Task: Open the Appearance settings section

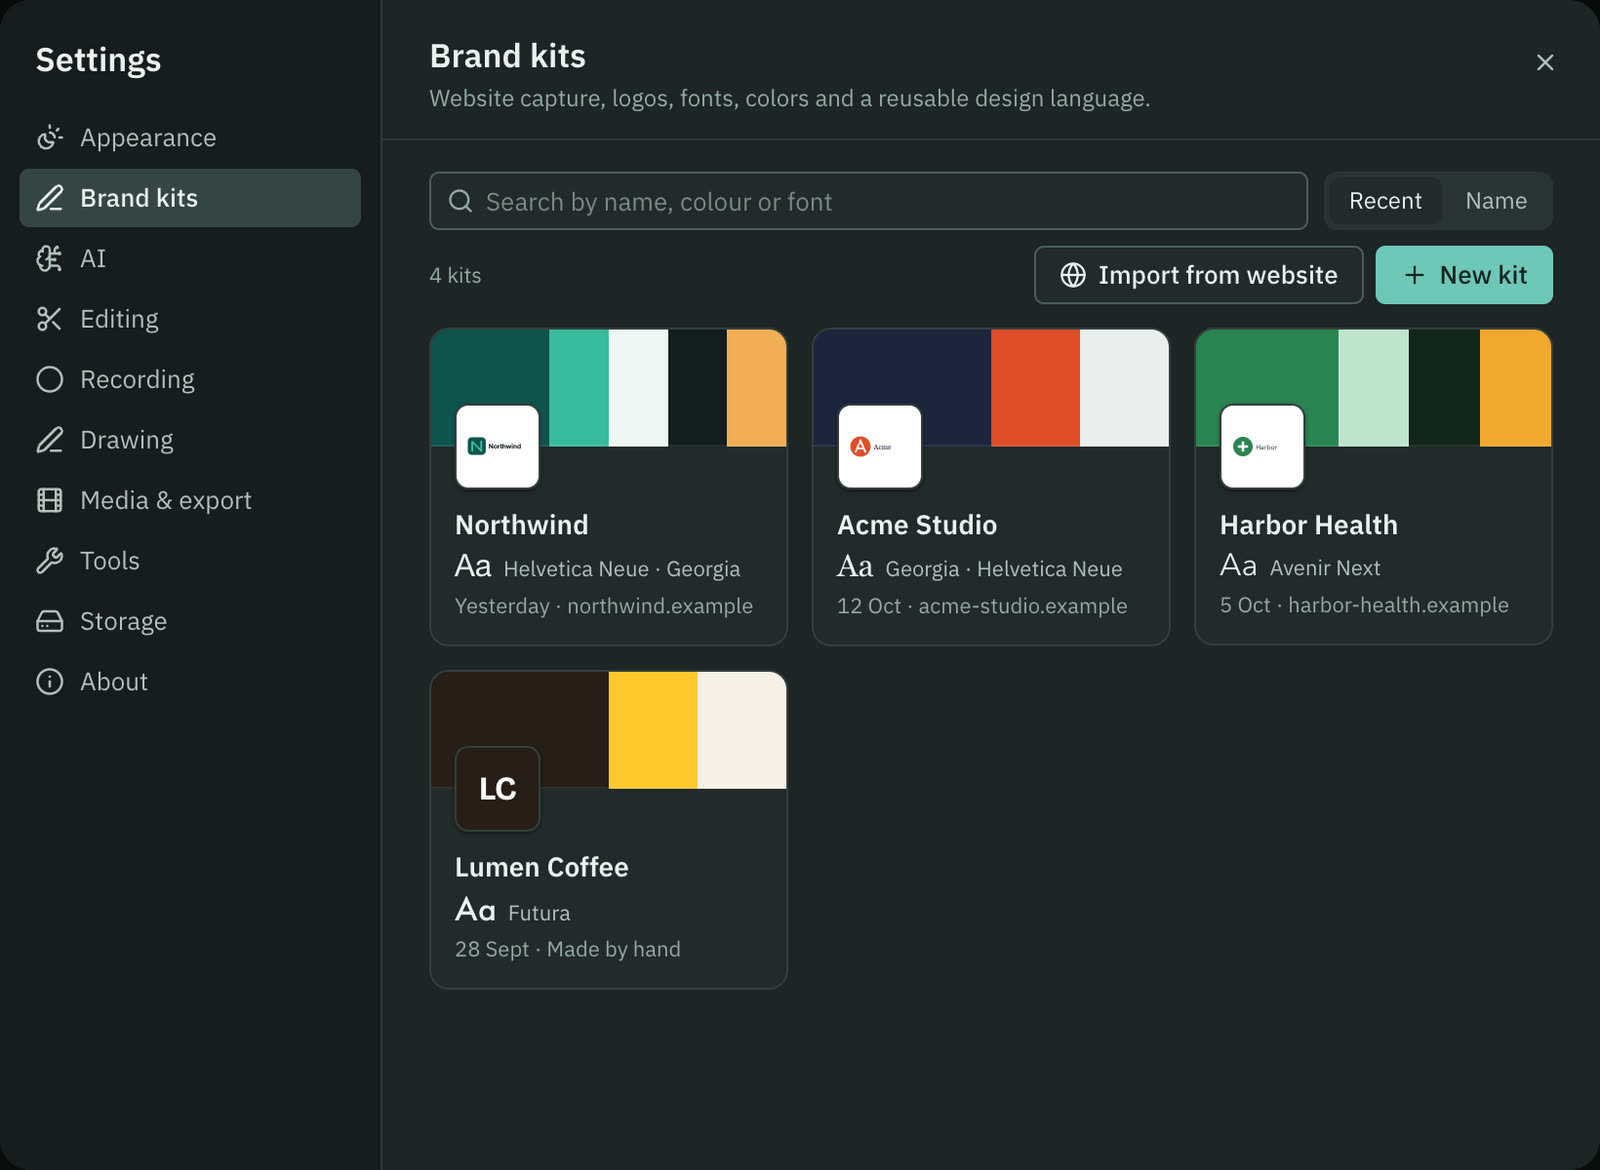Action: click(190, 138)
